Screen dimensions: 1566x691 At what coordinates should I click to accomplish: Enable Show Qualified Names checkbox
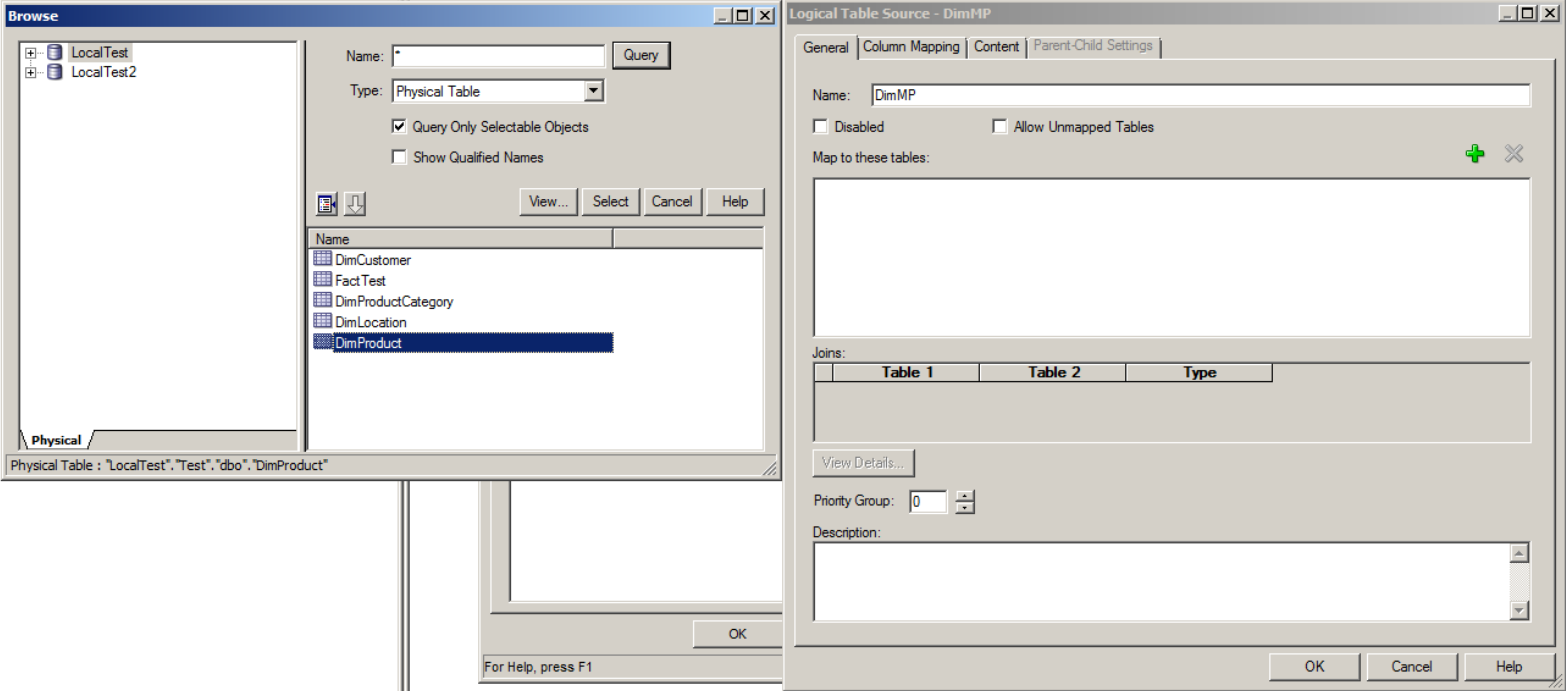point(400,157)
